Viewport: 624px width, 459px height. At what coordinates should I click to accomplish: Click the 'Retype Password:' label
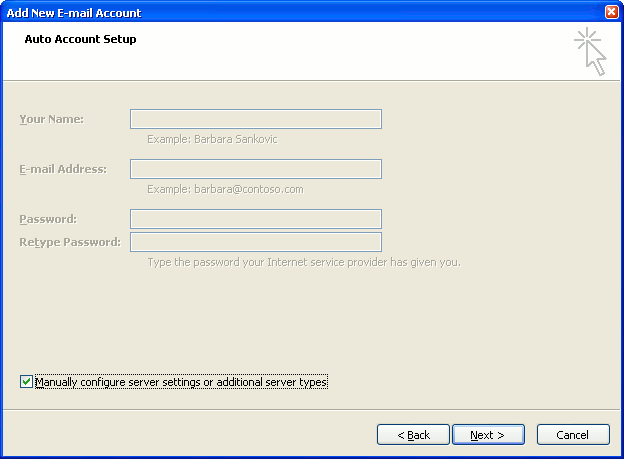tap(69, 242)
